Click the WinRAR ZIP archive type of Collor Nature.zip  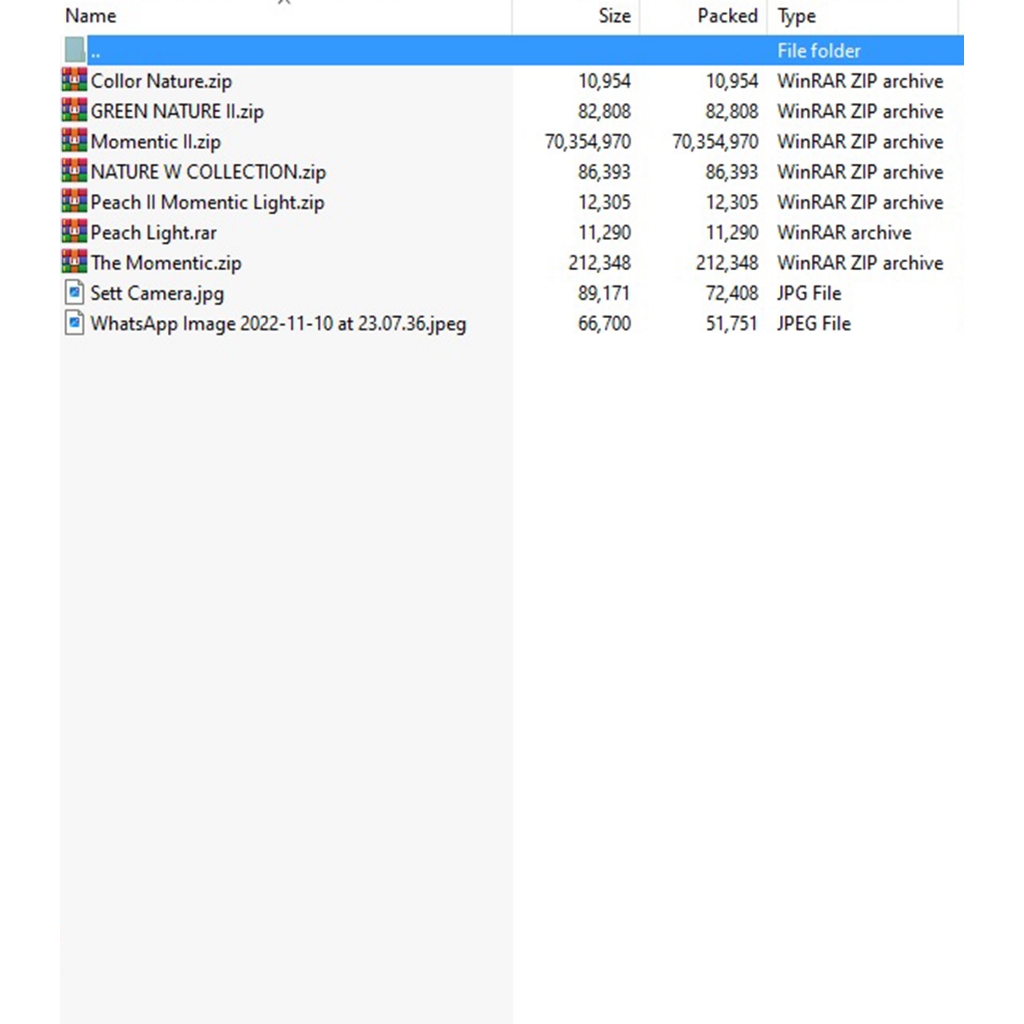point(860,81)
